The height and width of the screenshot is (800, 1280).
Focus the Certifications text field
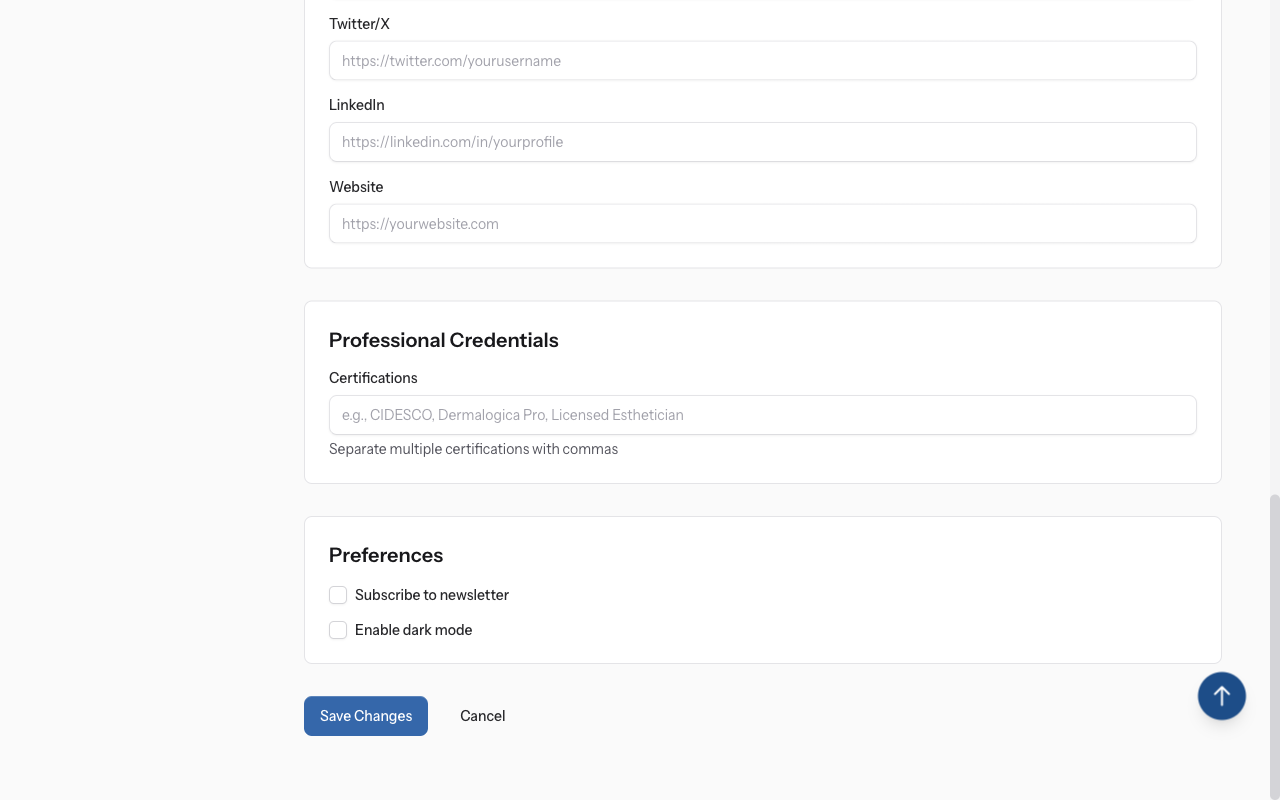tap(762, 415)
